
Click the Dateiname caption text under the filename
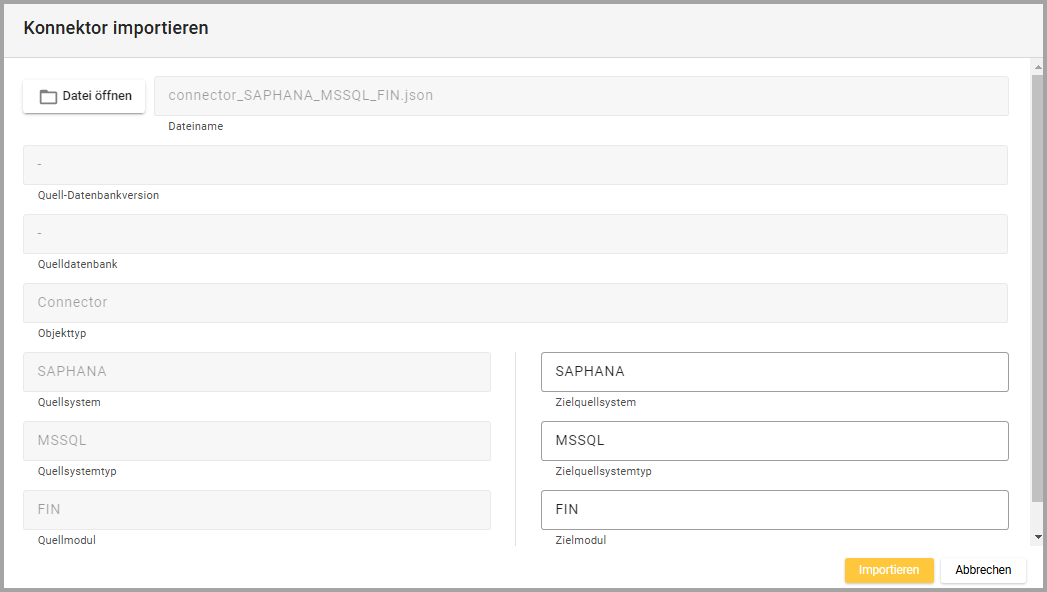(196, 127)
